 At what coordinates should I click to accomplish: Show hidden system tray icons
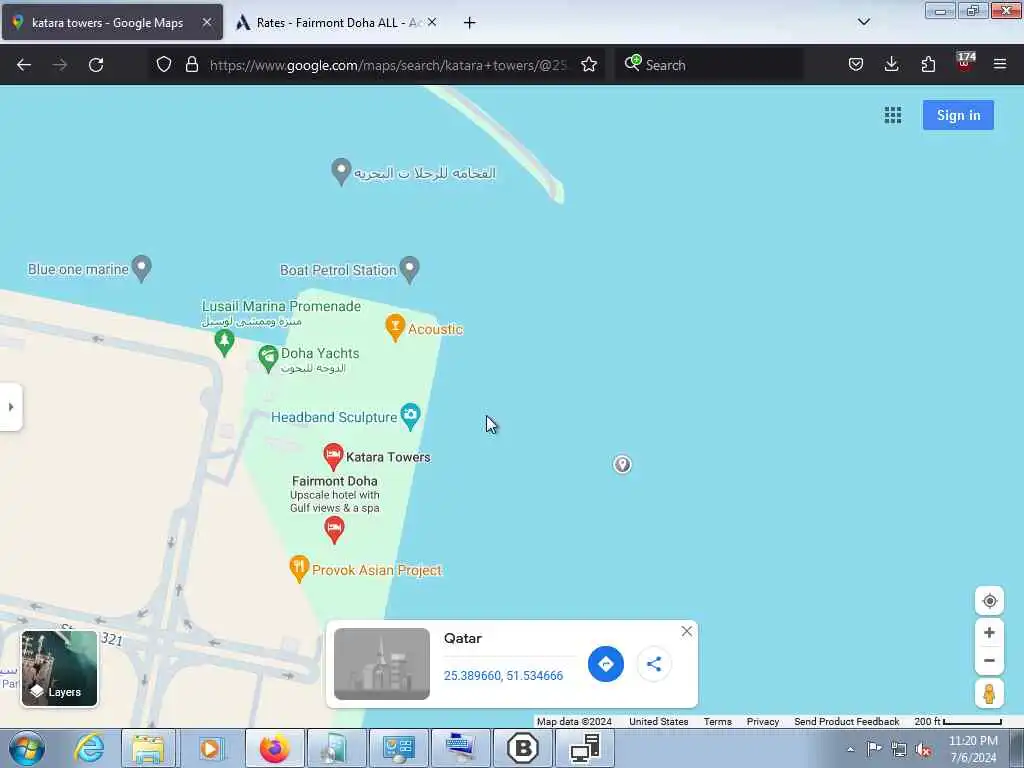[x=850, y=750]
